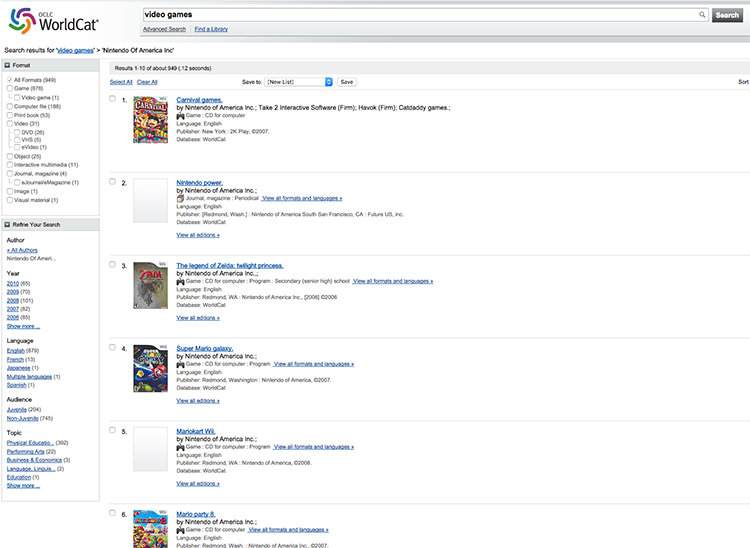View all editions of Super Mario galaxy
750x548 pixels.
[198, 401]
